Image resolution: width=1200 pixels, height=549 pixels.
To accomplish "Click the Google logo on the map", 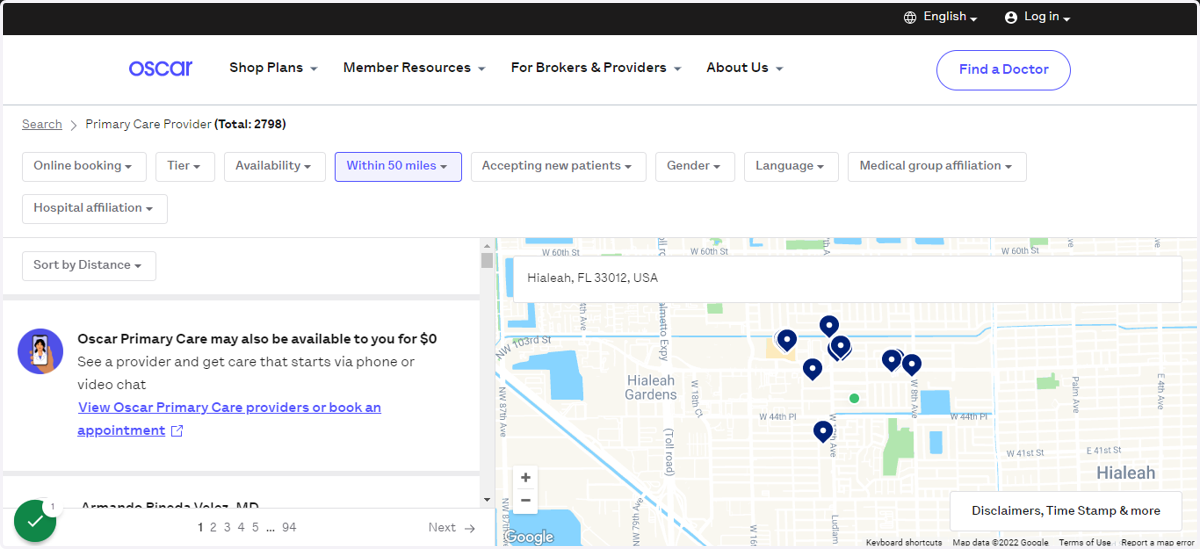I will (x=529, y=537).
